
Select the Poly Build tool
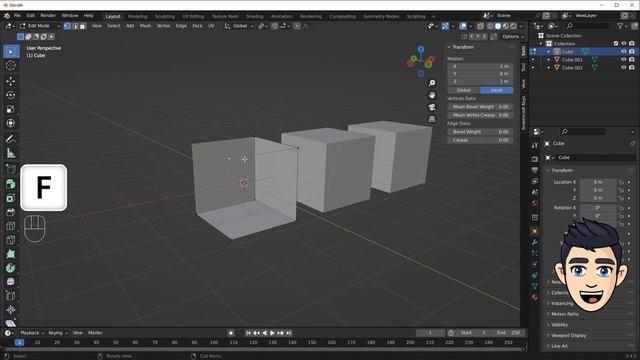pyautogui.click(x=11, y=254)
